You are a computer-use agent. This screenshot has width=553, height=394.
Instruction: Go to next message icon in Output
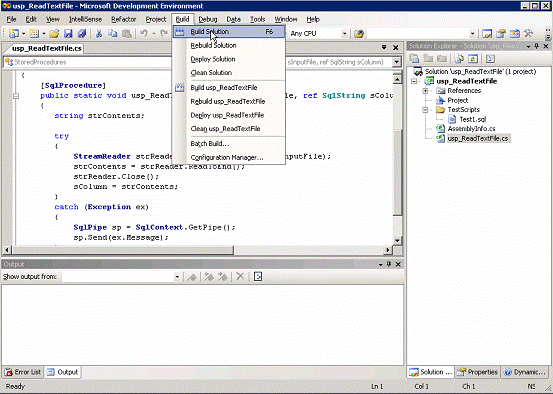[x=222, y=277]
